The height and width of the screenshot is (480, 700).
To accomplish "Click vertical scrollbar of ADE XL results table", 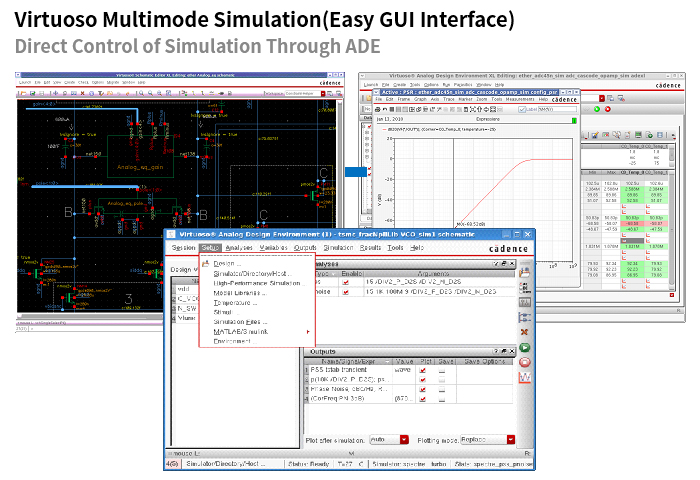I will pos(671,232).
